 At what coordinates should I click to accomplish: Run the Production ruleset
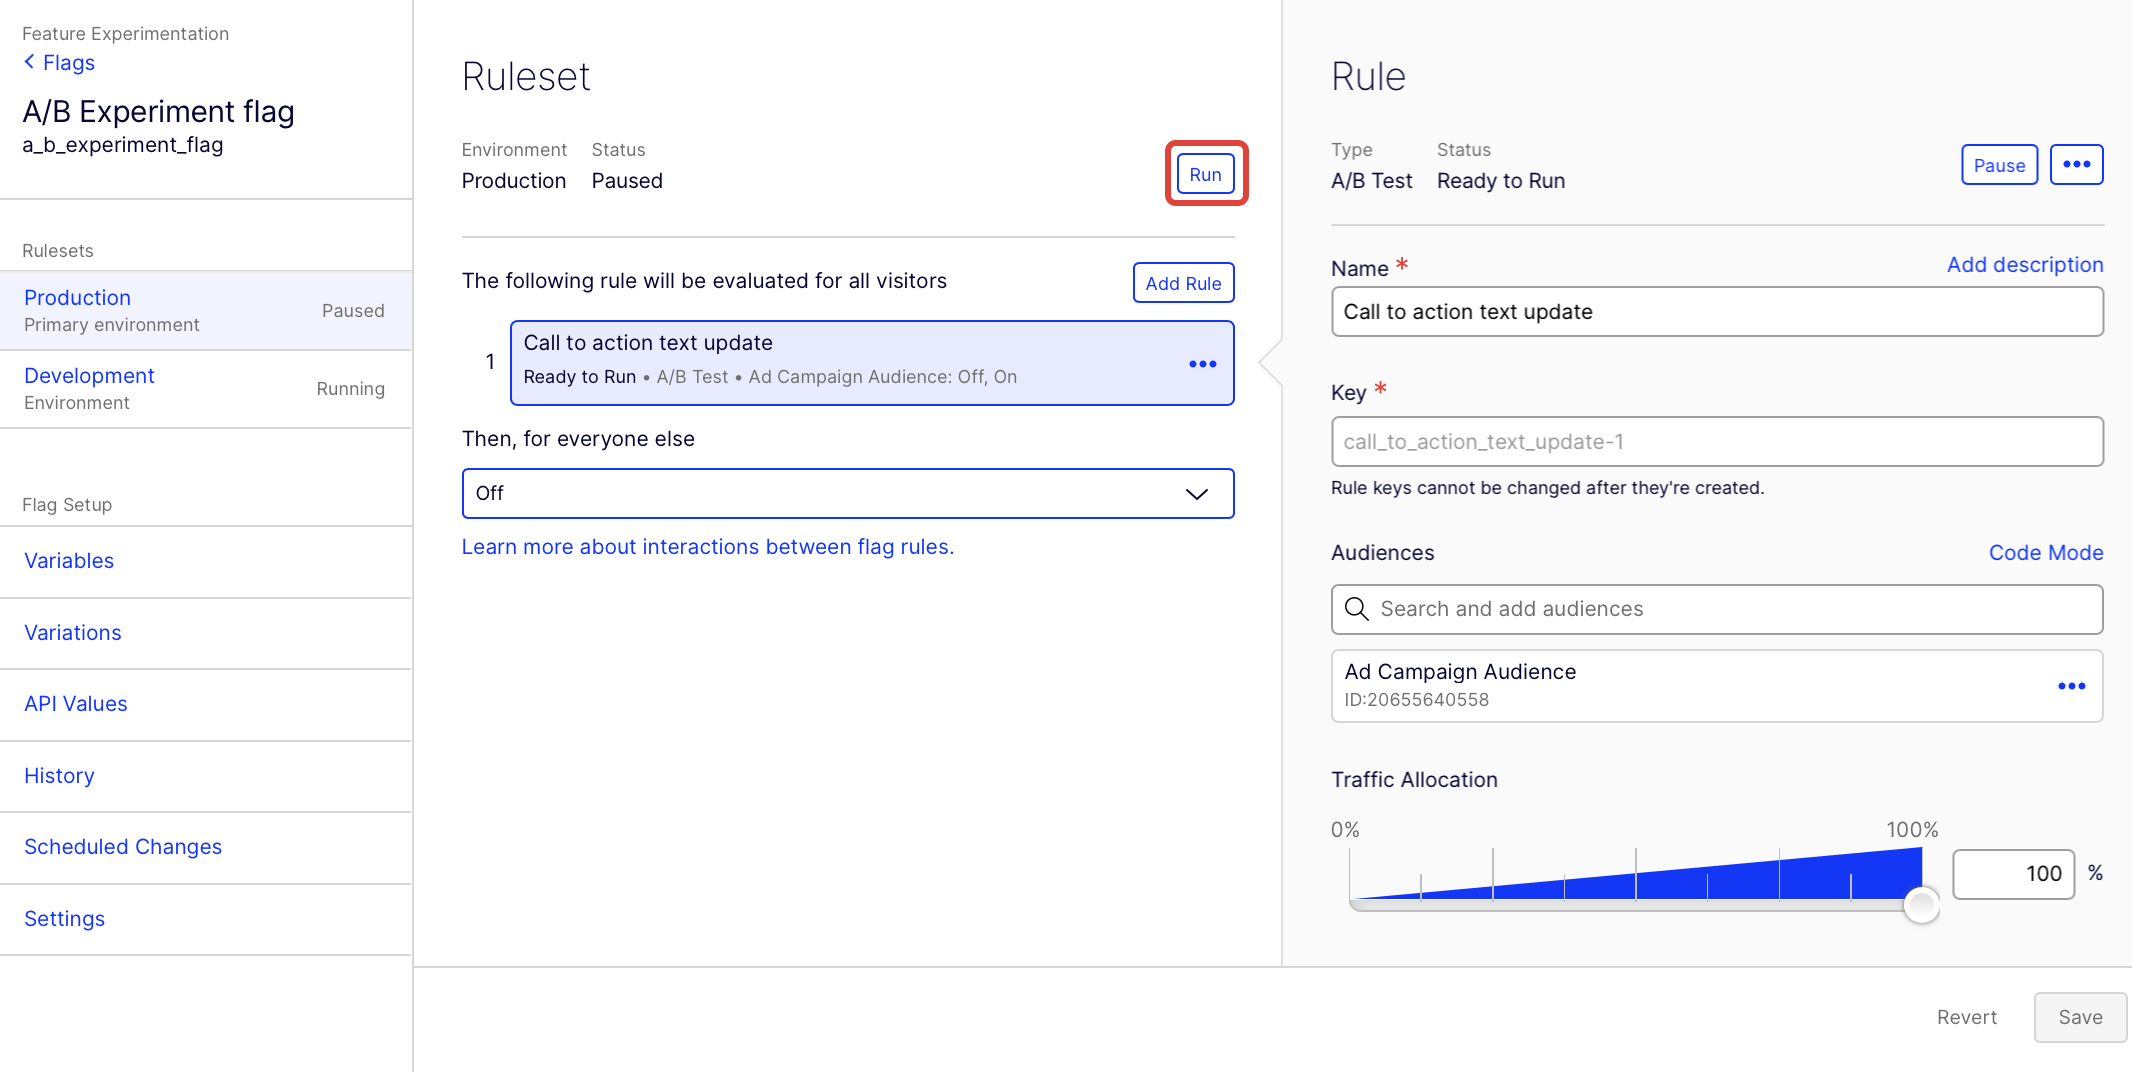pyautogui.click(x=1205, y=174)
